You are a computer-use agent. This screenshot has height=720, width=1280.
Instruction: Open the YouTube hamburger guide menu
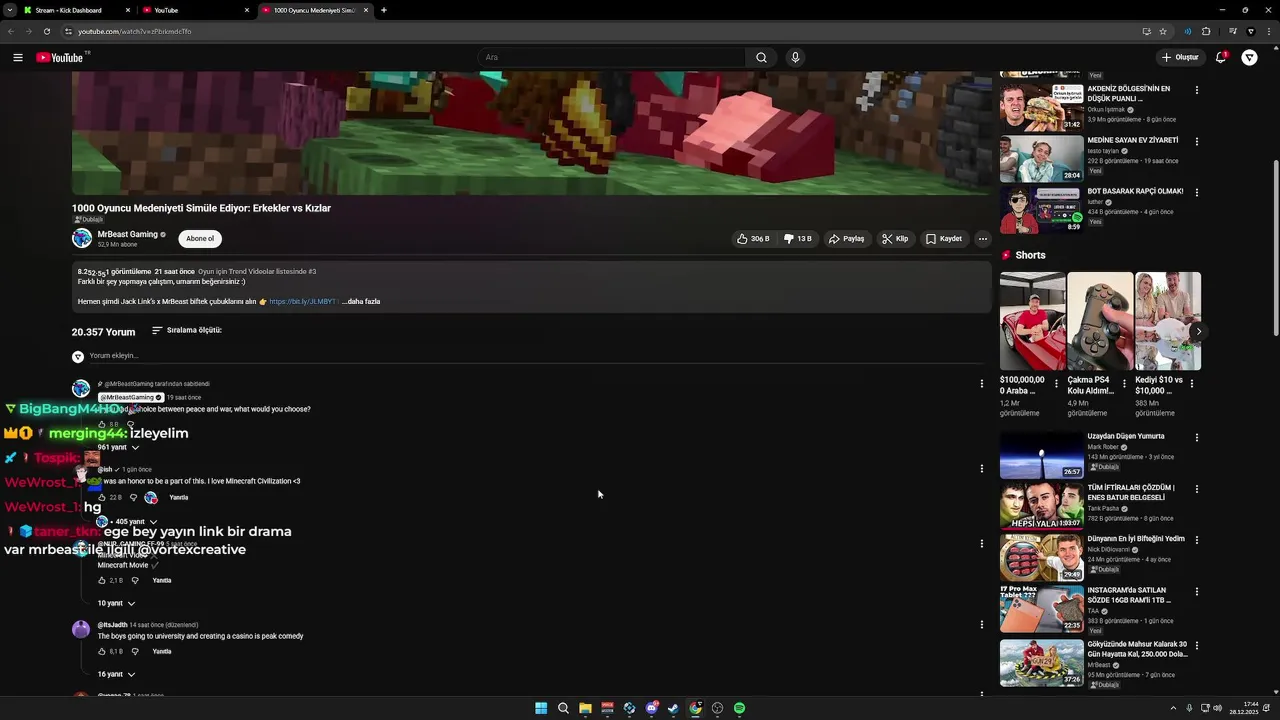pyautogui.click(x=18, y=57)
